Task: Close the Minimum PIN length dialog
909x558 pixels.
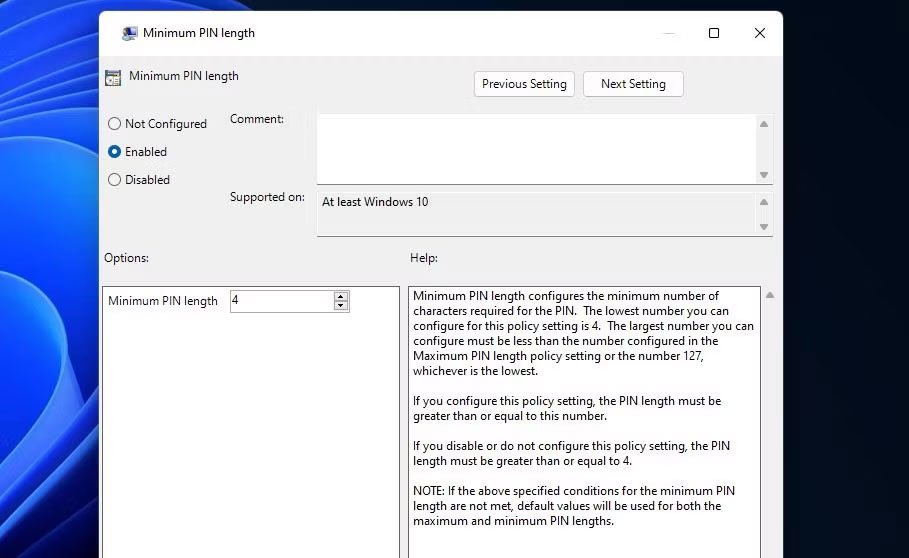Action: tap(760, 33)
